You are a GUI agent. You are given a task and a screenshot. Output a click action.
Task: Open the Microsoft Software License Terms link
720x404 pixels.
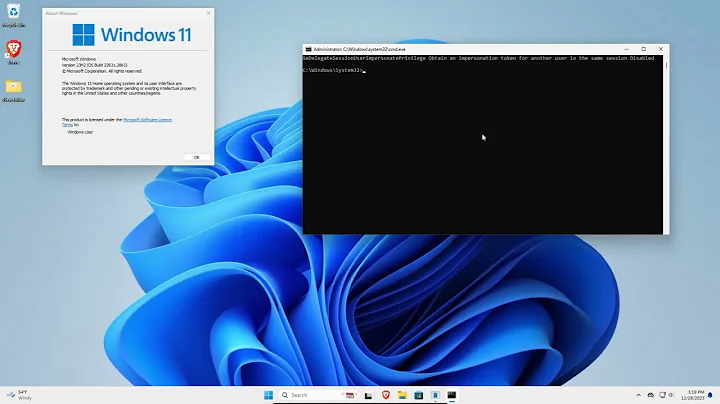[x=147, y=120]
